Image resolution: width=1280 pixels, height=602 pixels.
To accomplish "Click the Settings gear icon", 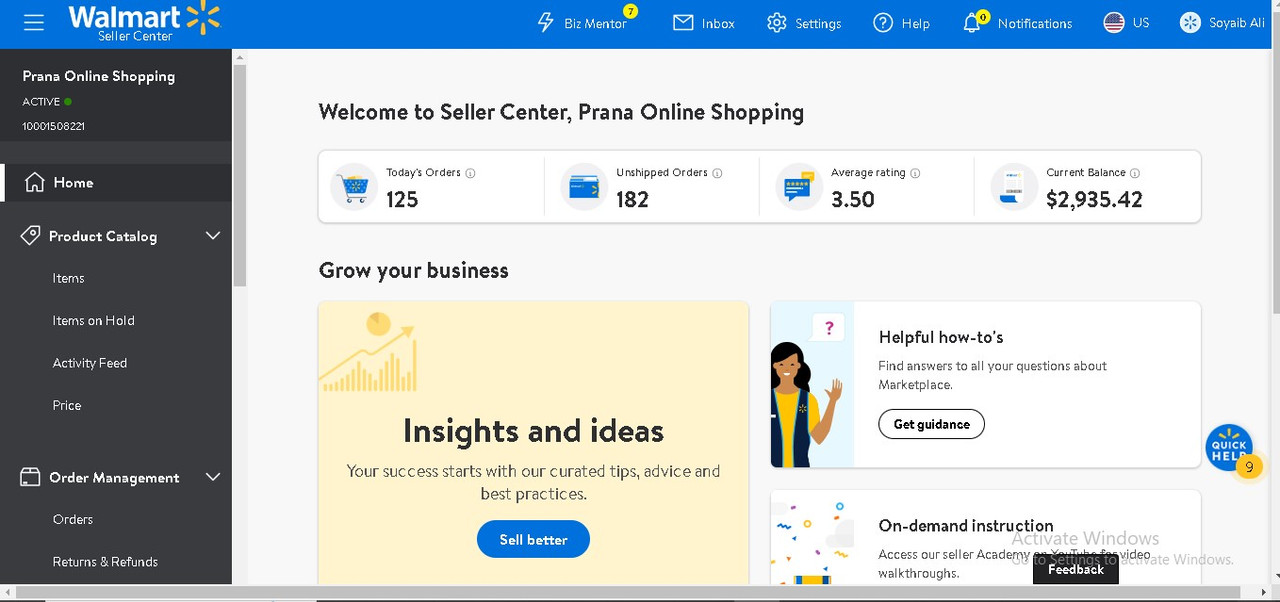I will pyautogui.click(x=777, y=23).
